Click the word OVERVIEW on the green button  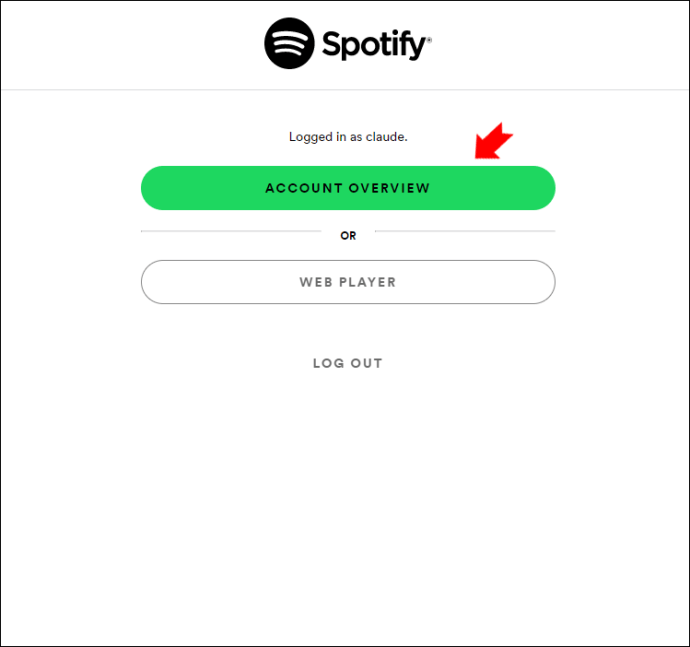click(389, 188)
